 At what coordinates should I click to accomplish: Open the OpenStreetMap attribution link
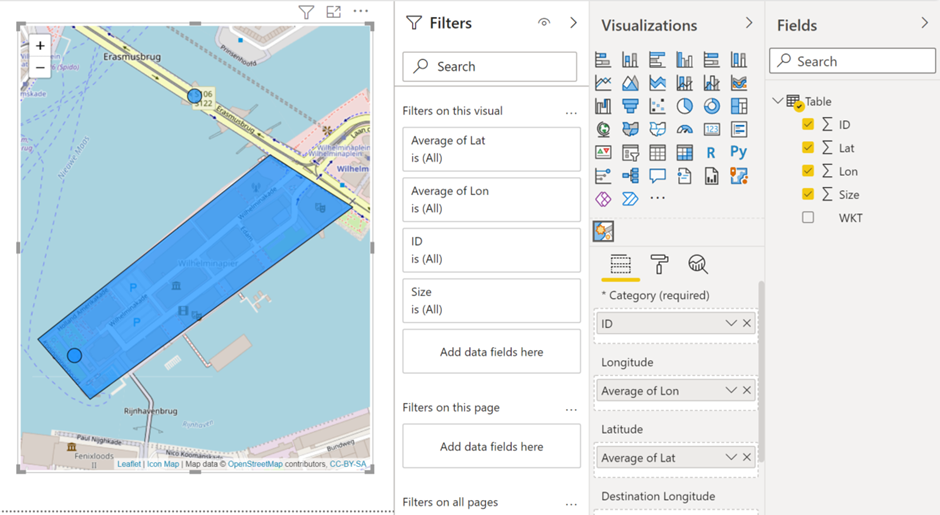pos(254,464)
